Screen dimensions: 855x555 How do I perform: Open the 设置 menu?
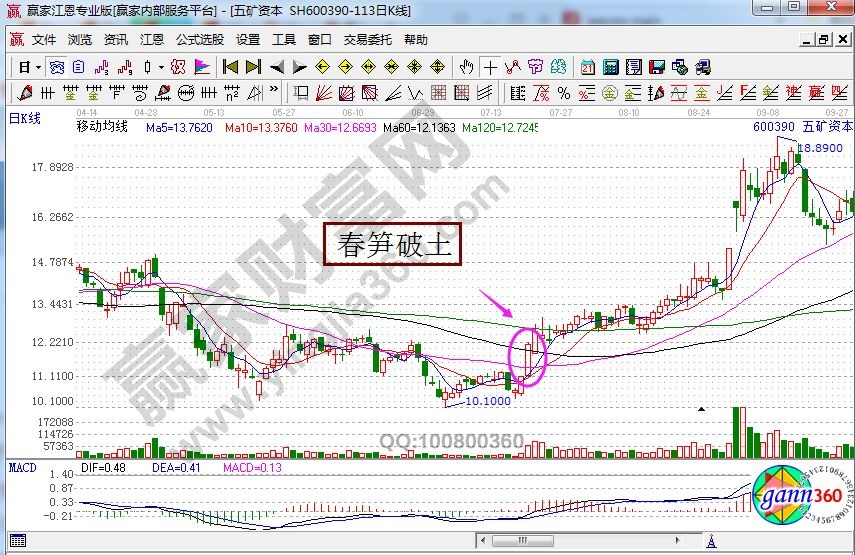click(x=248, y=40)
